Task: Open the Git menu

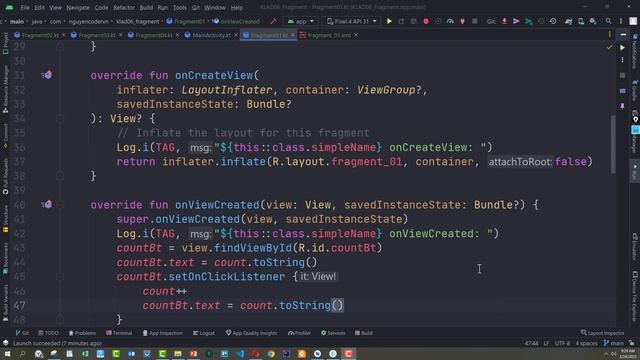Action: point(196,7)
